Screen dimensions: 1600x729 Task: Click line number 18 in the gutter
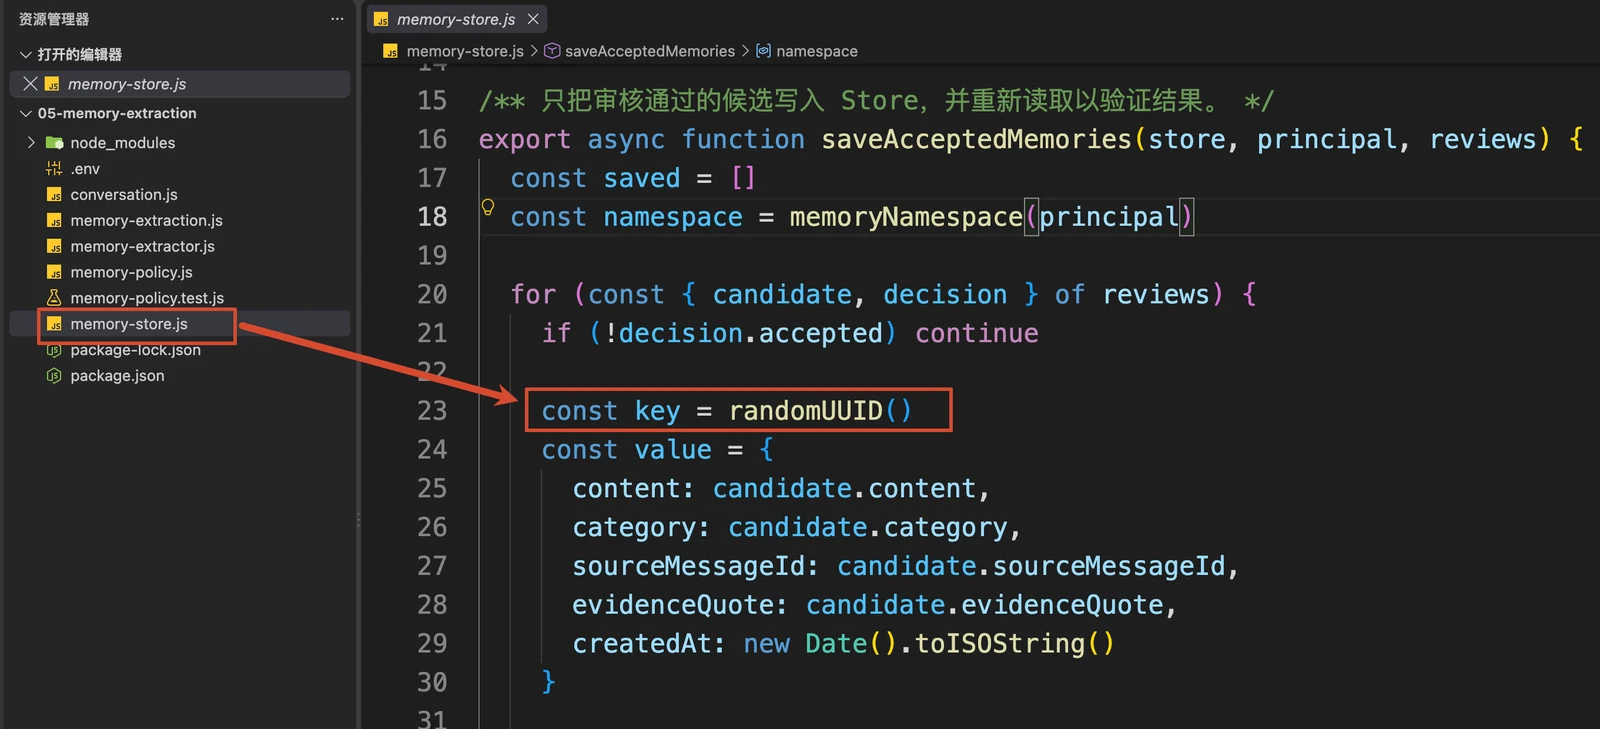tap(432, 217)
